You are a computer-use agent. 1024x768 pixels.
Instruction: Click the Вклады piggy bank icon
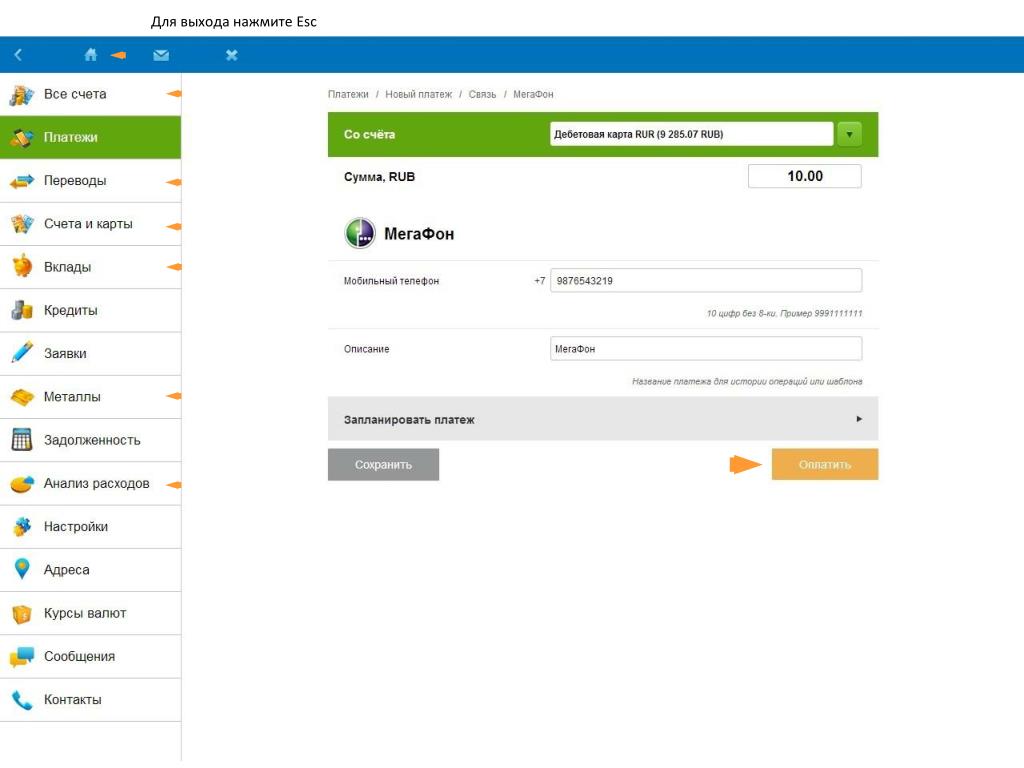22,267
